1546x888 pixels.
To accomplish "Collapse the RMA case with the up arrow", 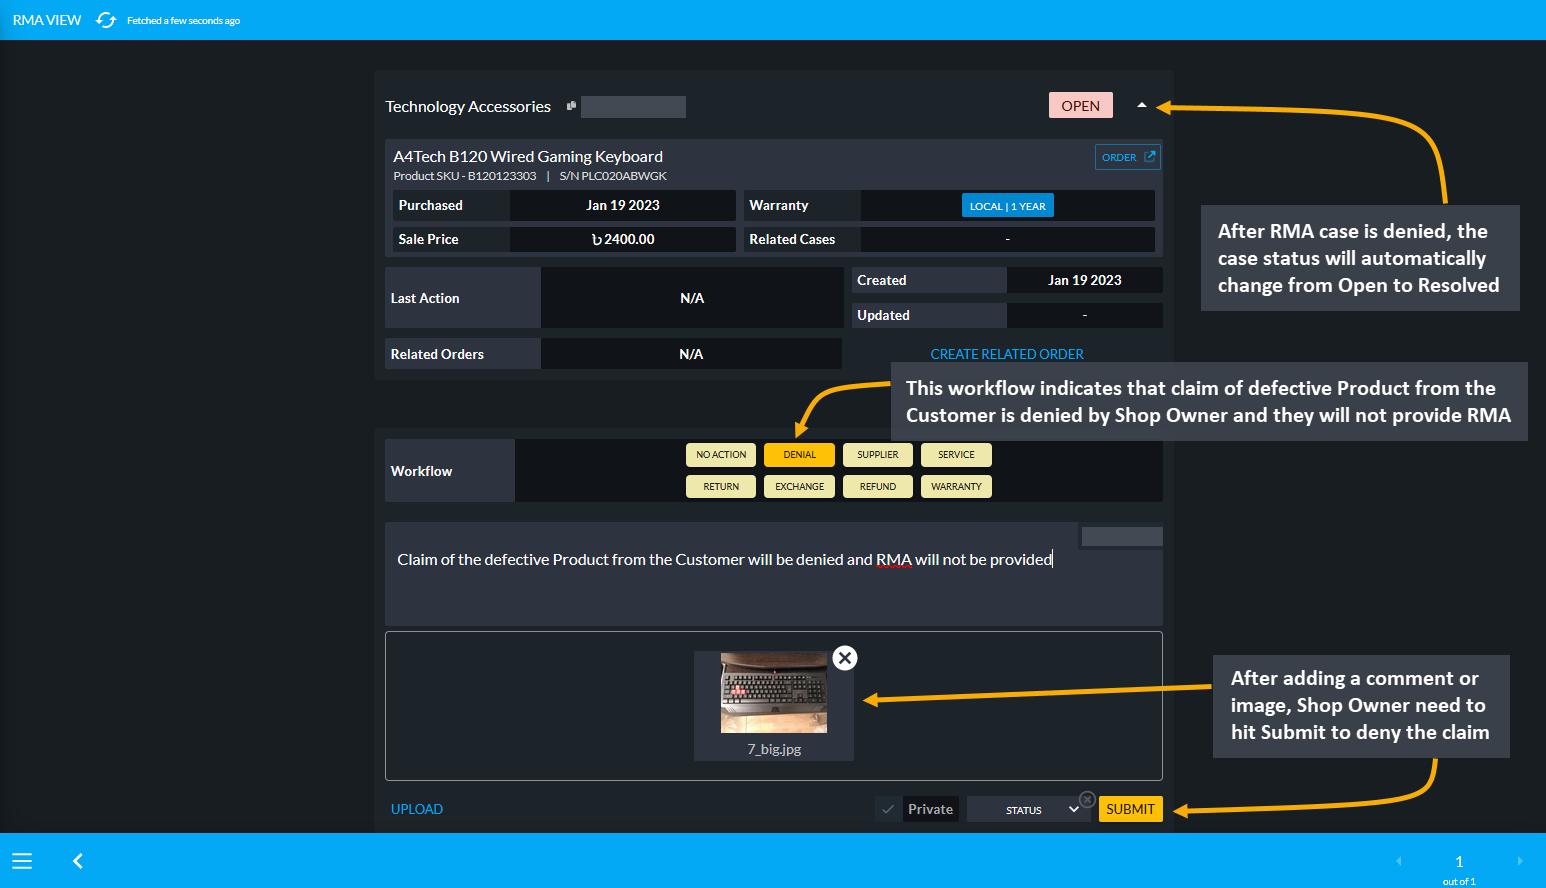I will [x=1141, y=105].
